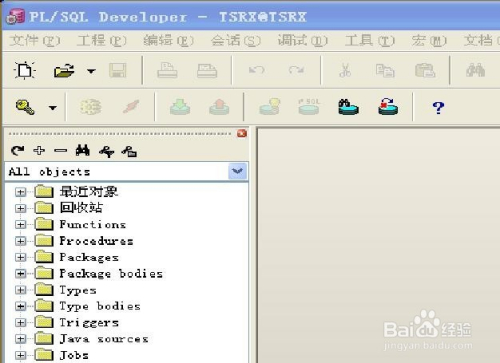
Task: Open the dropdown arrow beside Log on key
Action: pos(53,108)
